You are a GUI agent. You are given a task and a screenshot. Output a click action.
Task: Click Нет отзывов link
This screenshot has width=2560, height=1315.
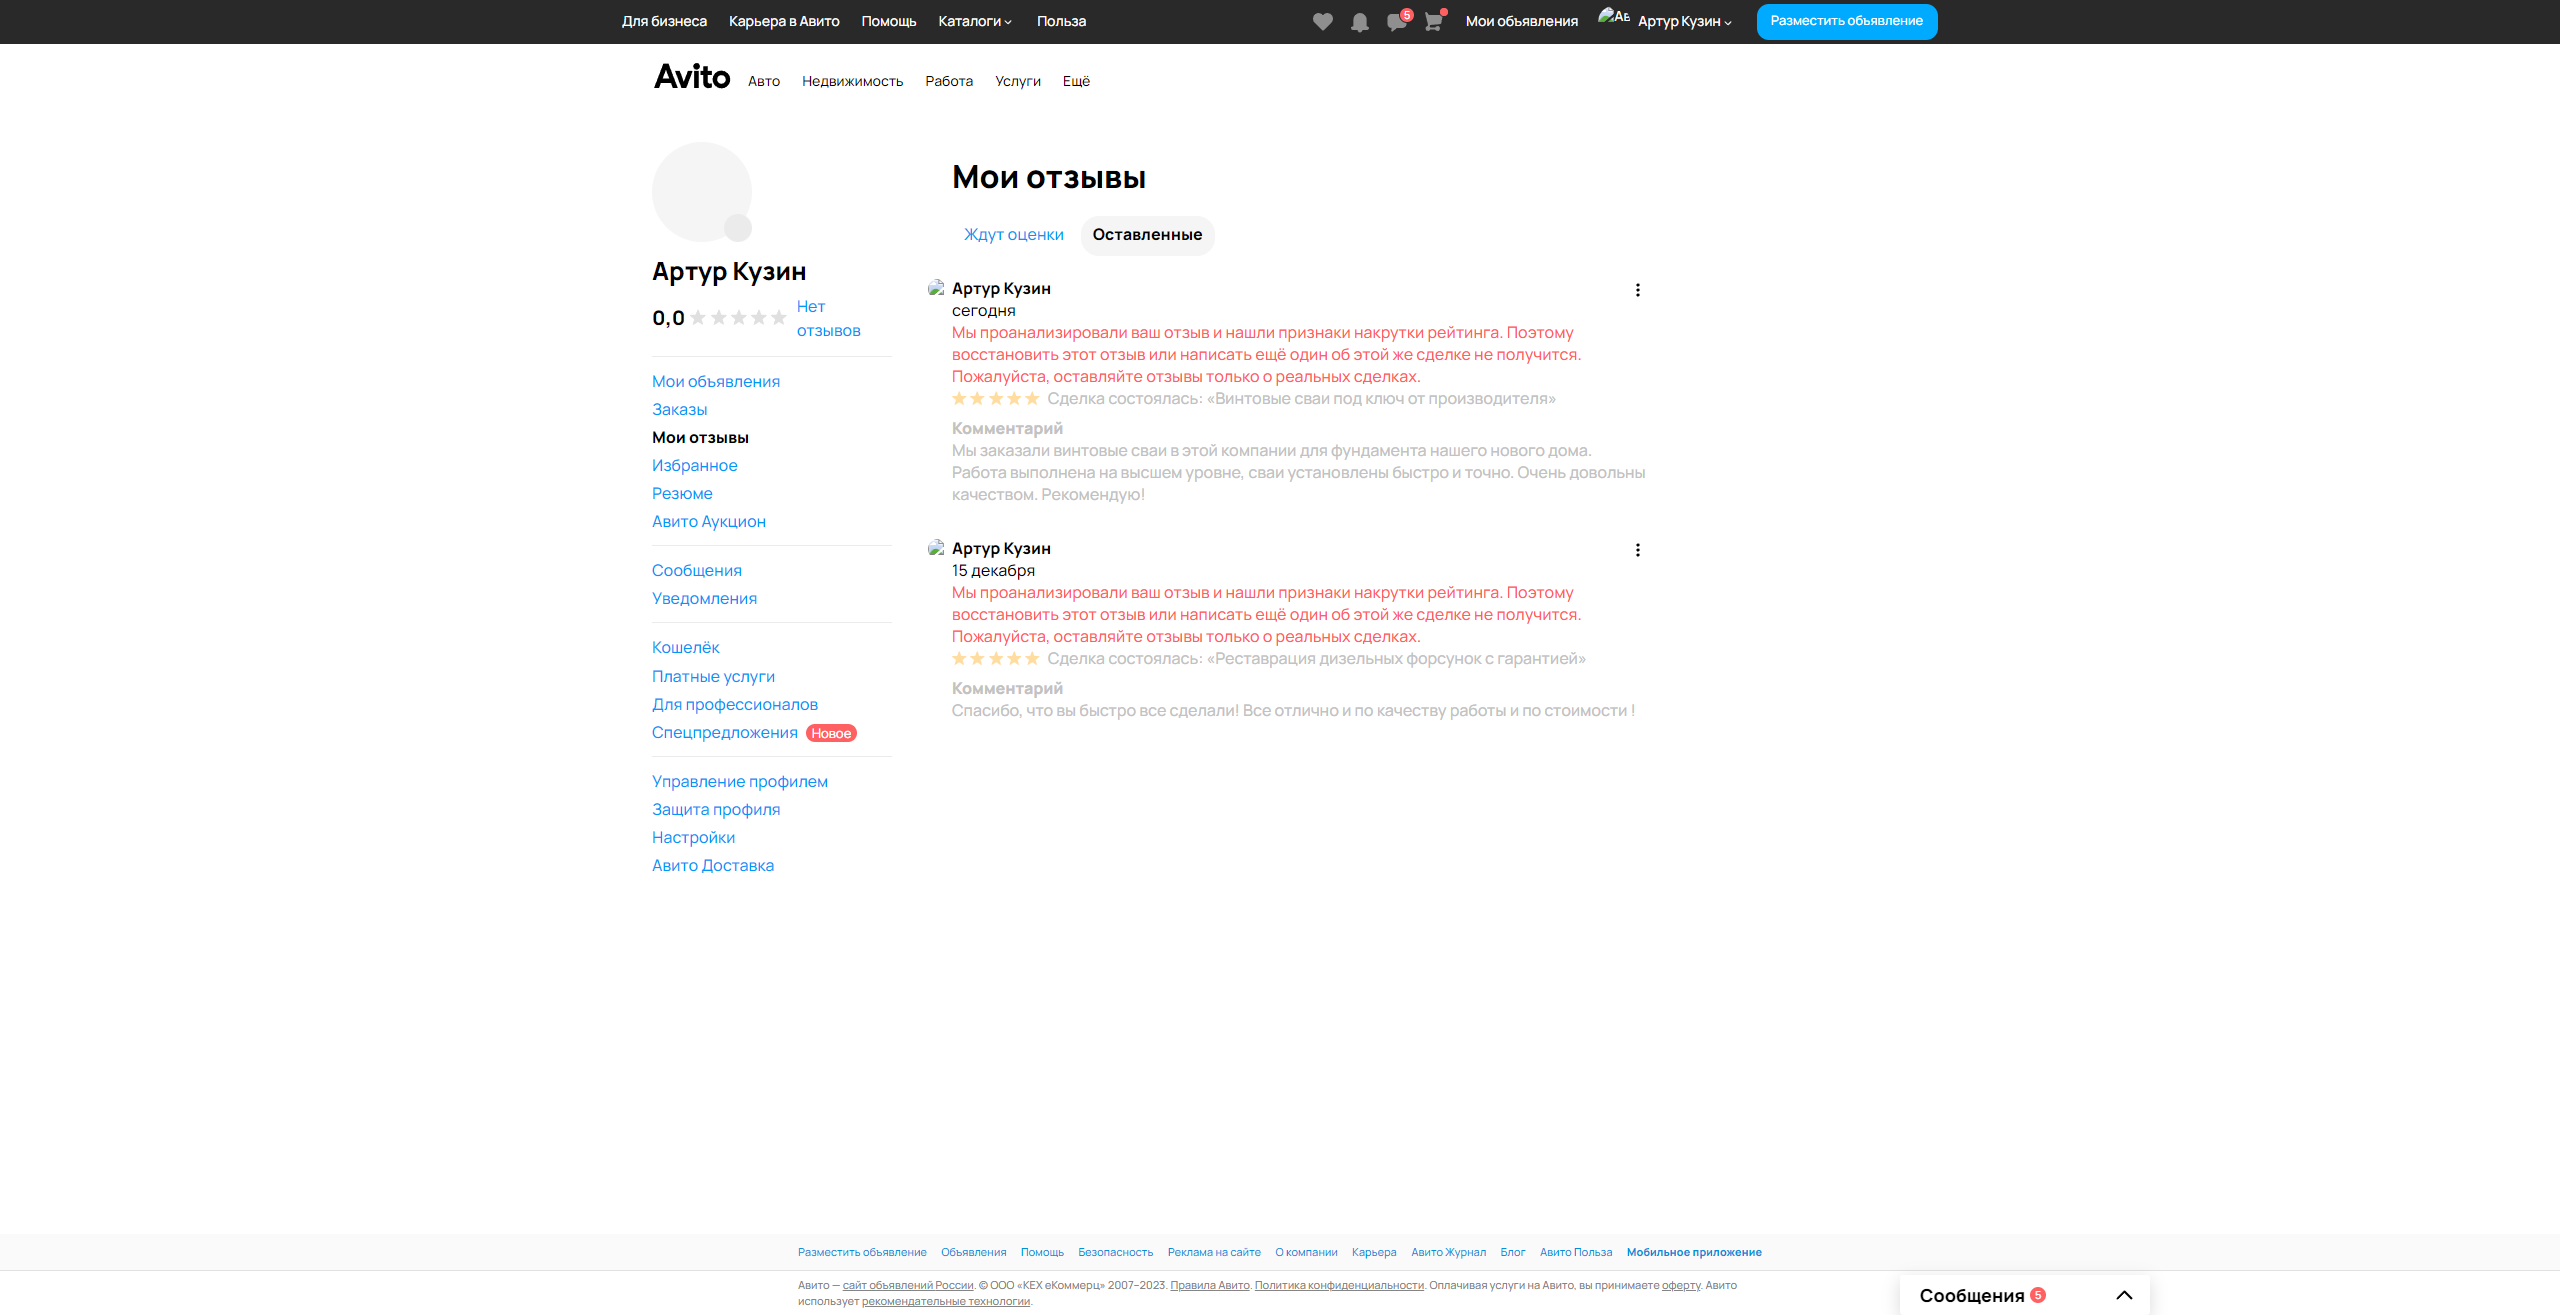(826, 318)
